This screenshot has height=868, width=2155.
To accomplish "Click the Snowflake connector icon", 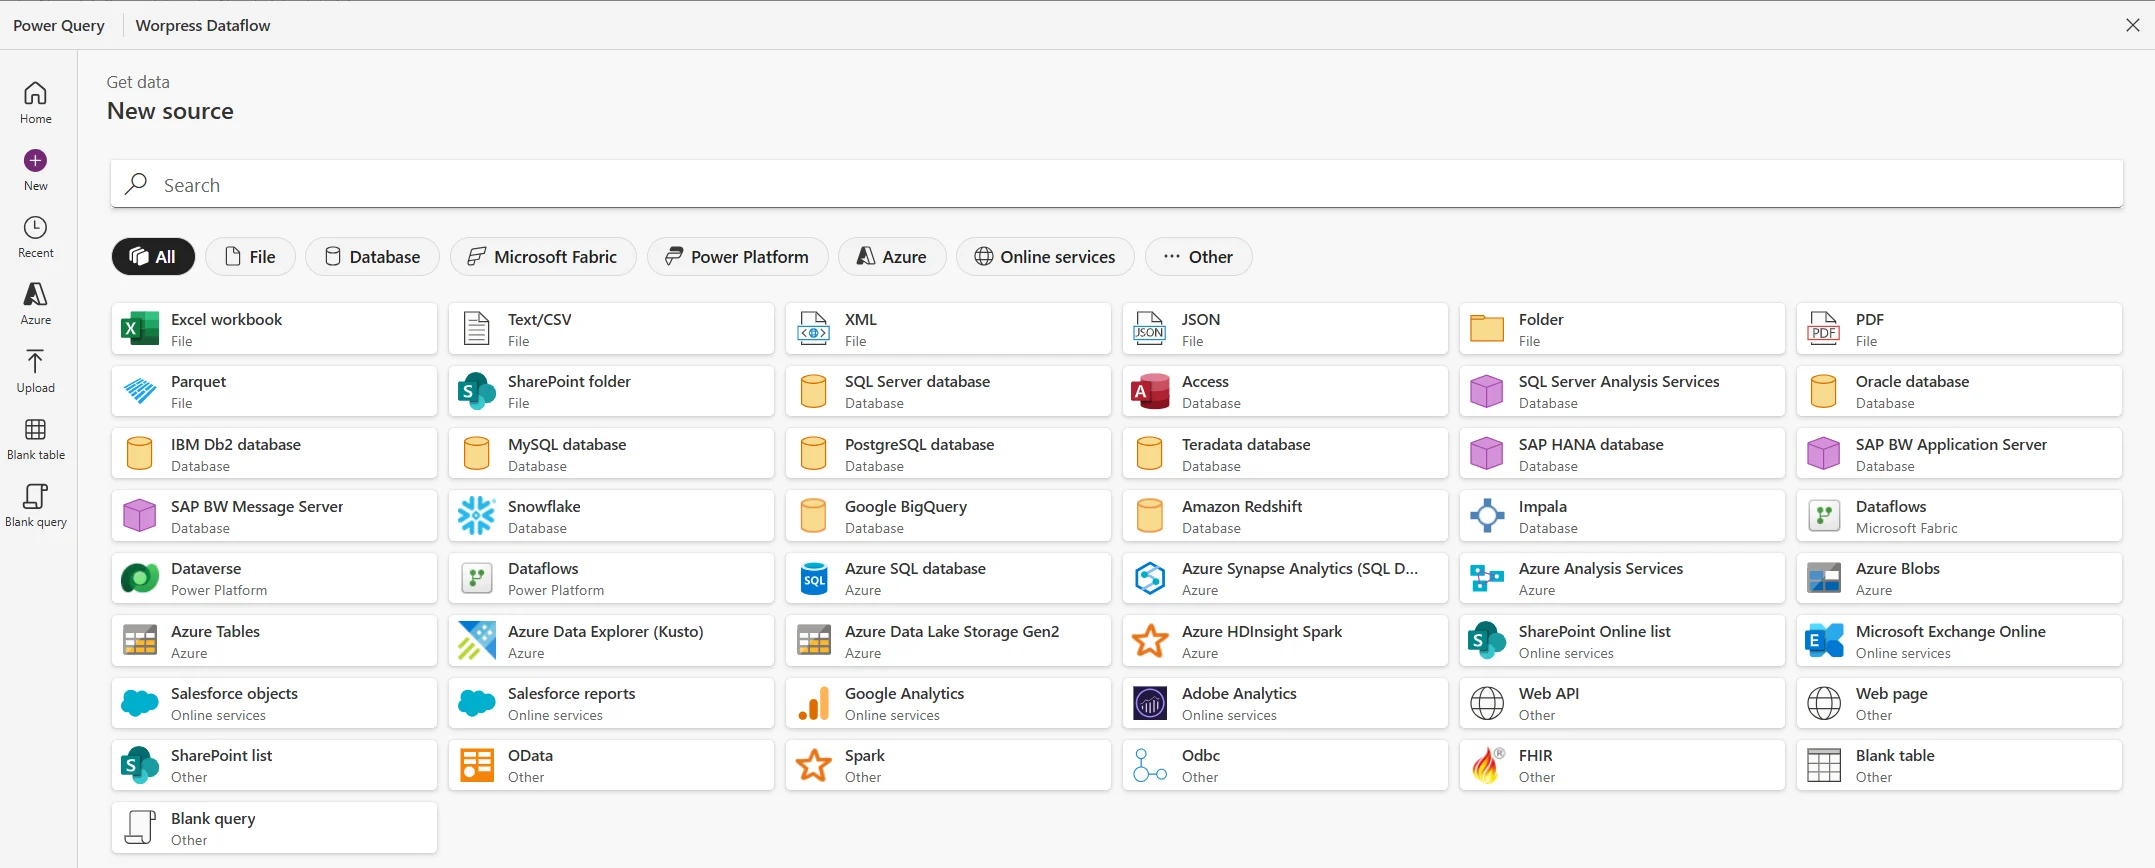I will click(477, 516).
